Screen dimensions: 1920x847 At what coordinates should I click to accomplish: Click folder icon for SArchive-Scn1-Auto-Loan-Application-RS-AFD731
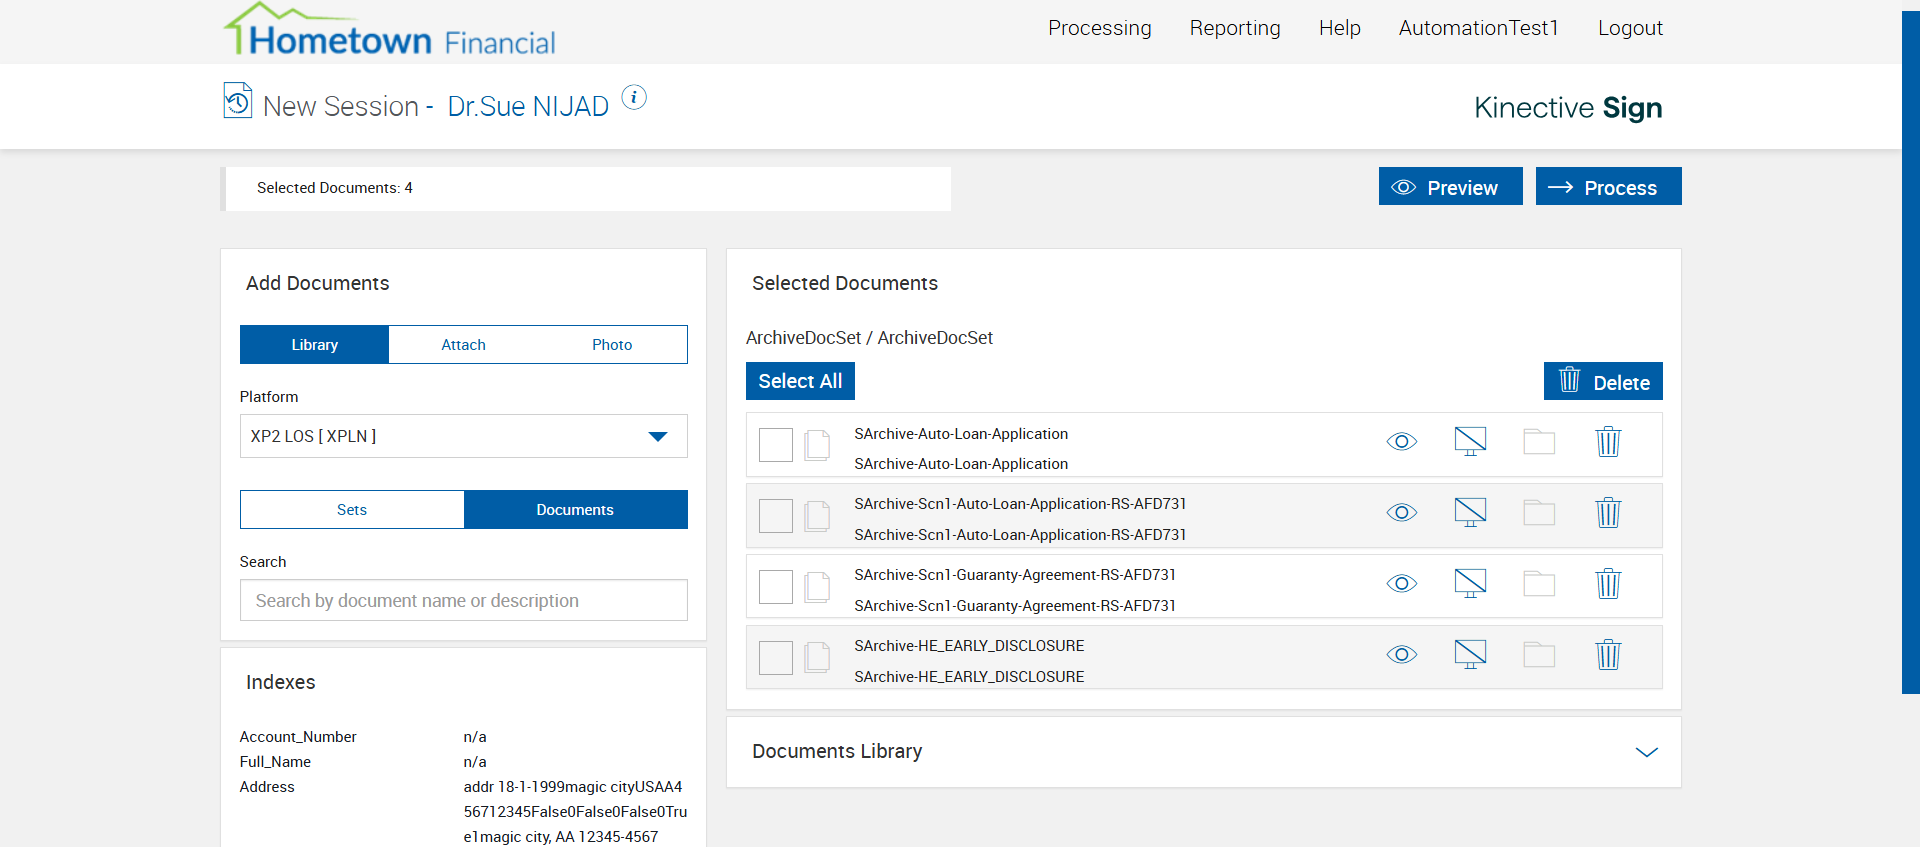(x=1539, y=513)
